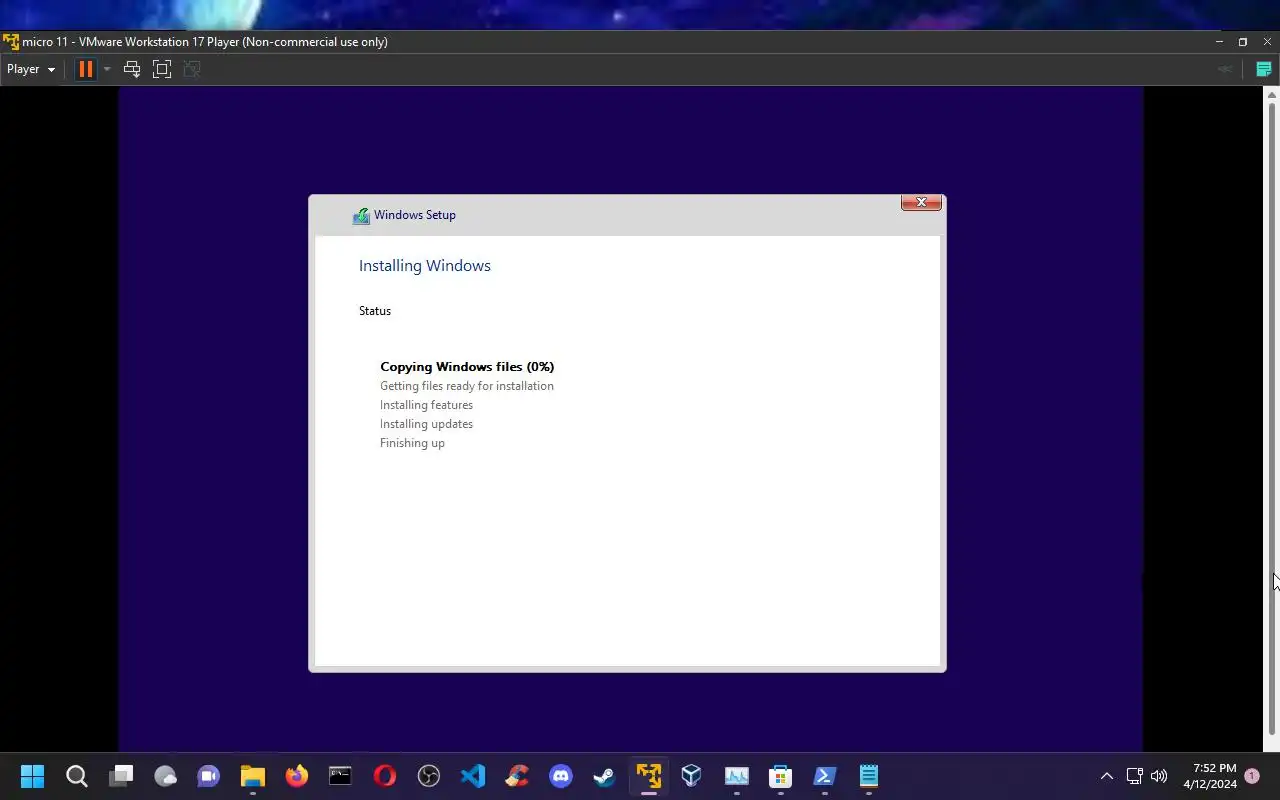This screenshot has width=1280, height=800.
Task: Open the cloud app icon on taskbar
Action: 165,776
